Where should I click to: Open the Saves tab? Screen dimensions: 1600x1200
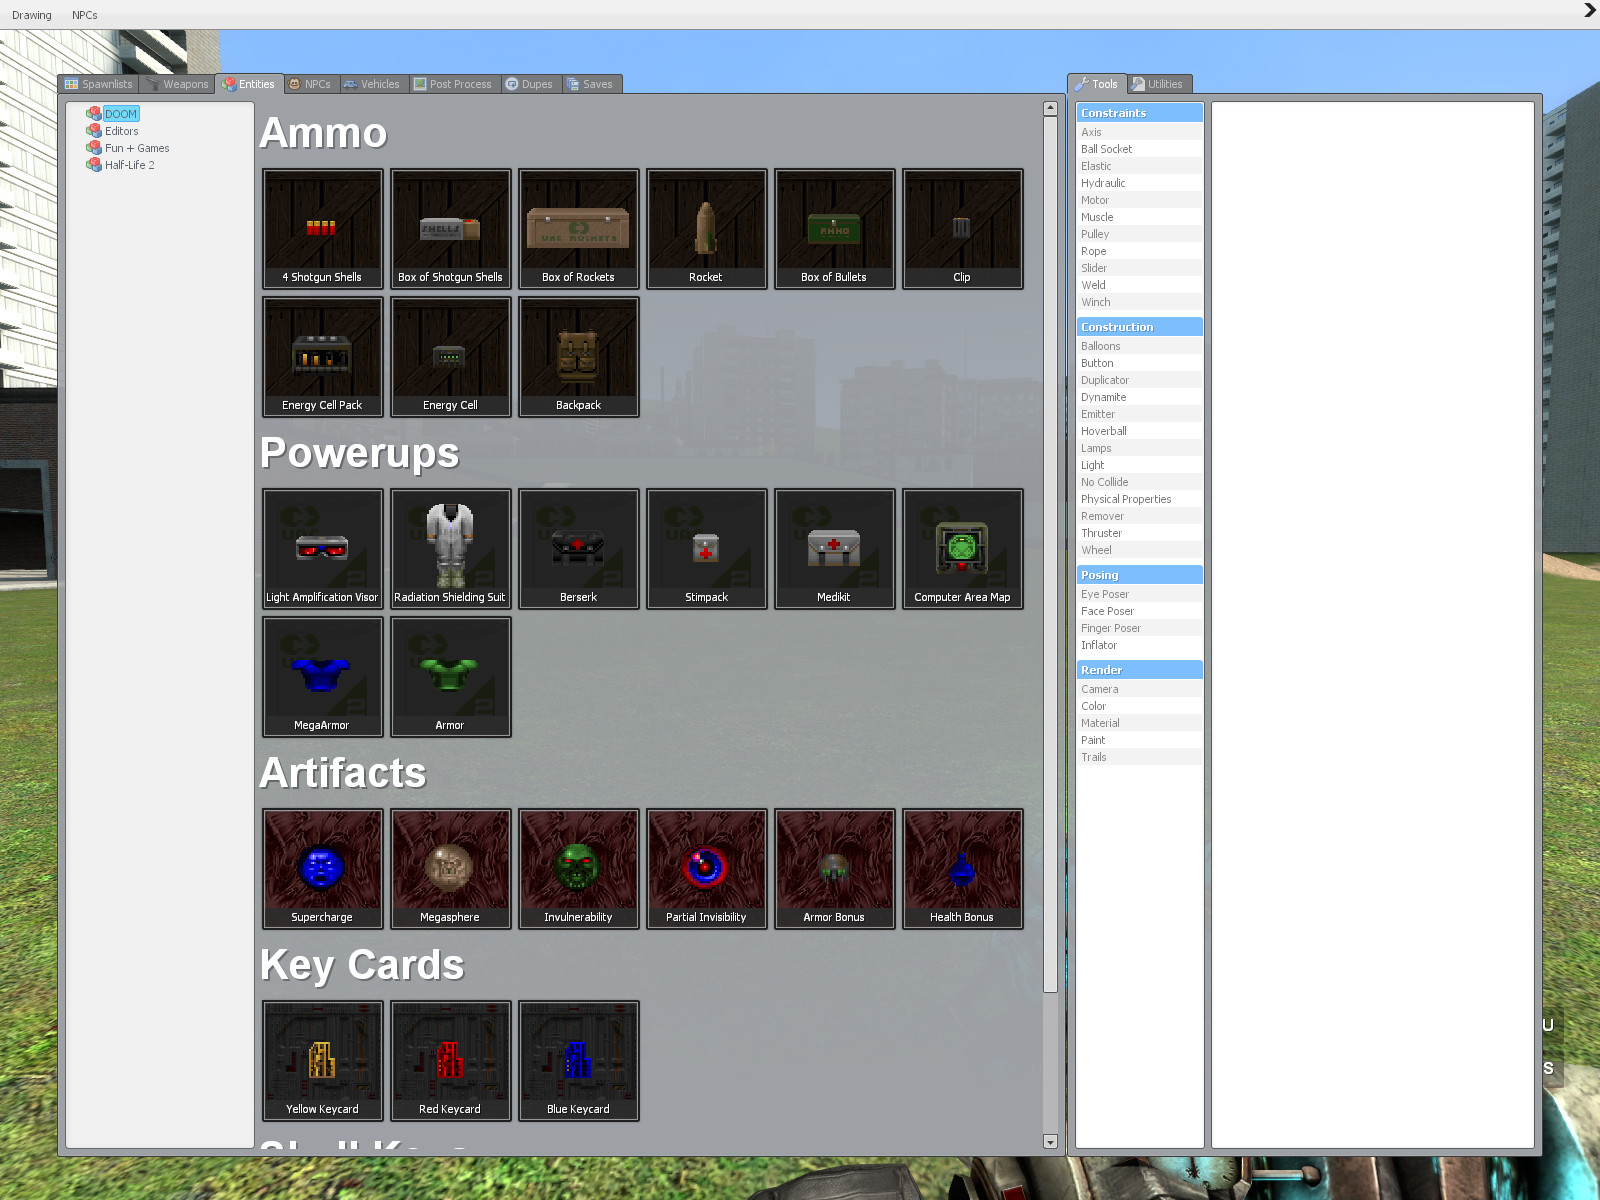click(591, 84)
